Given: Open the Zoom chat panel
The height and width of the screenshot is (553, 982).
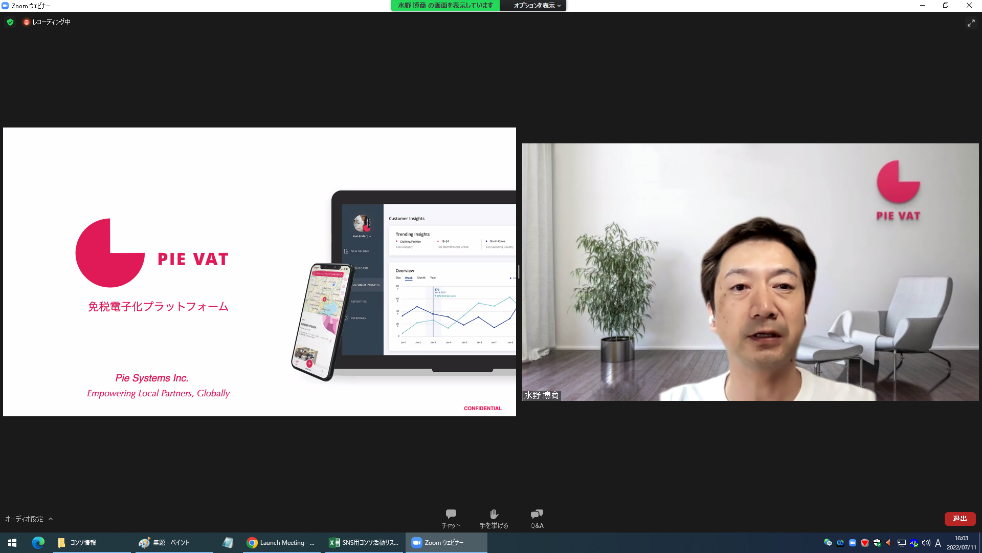Looking at the screenshot, I should pyautogui.click(x=450, y=519).
